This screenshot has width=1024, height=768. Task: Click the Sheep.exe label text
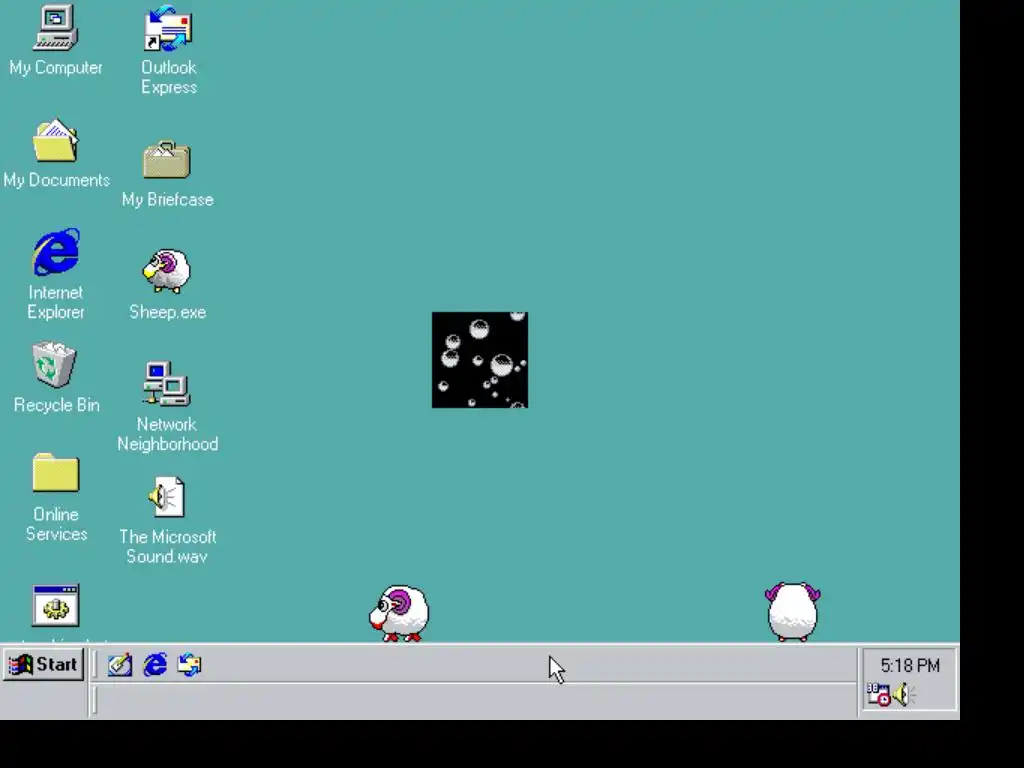(x=168, y=312)
